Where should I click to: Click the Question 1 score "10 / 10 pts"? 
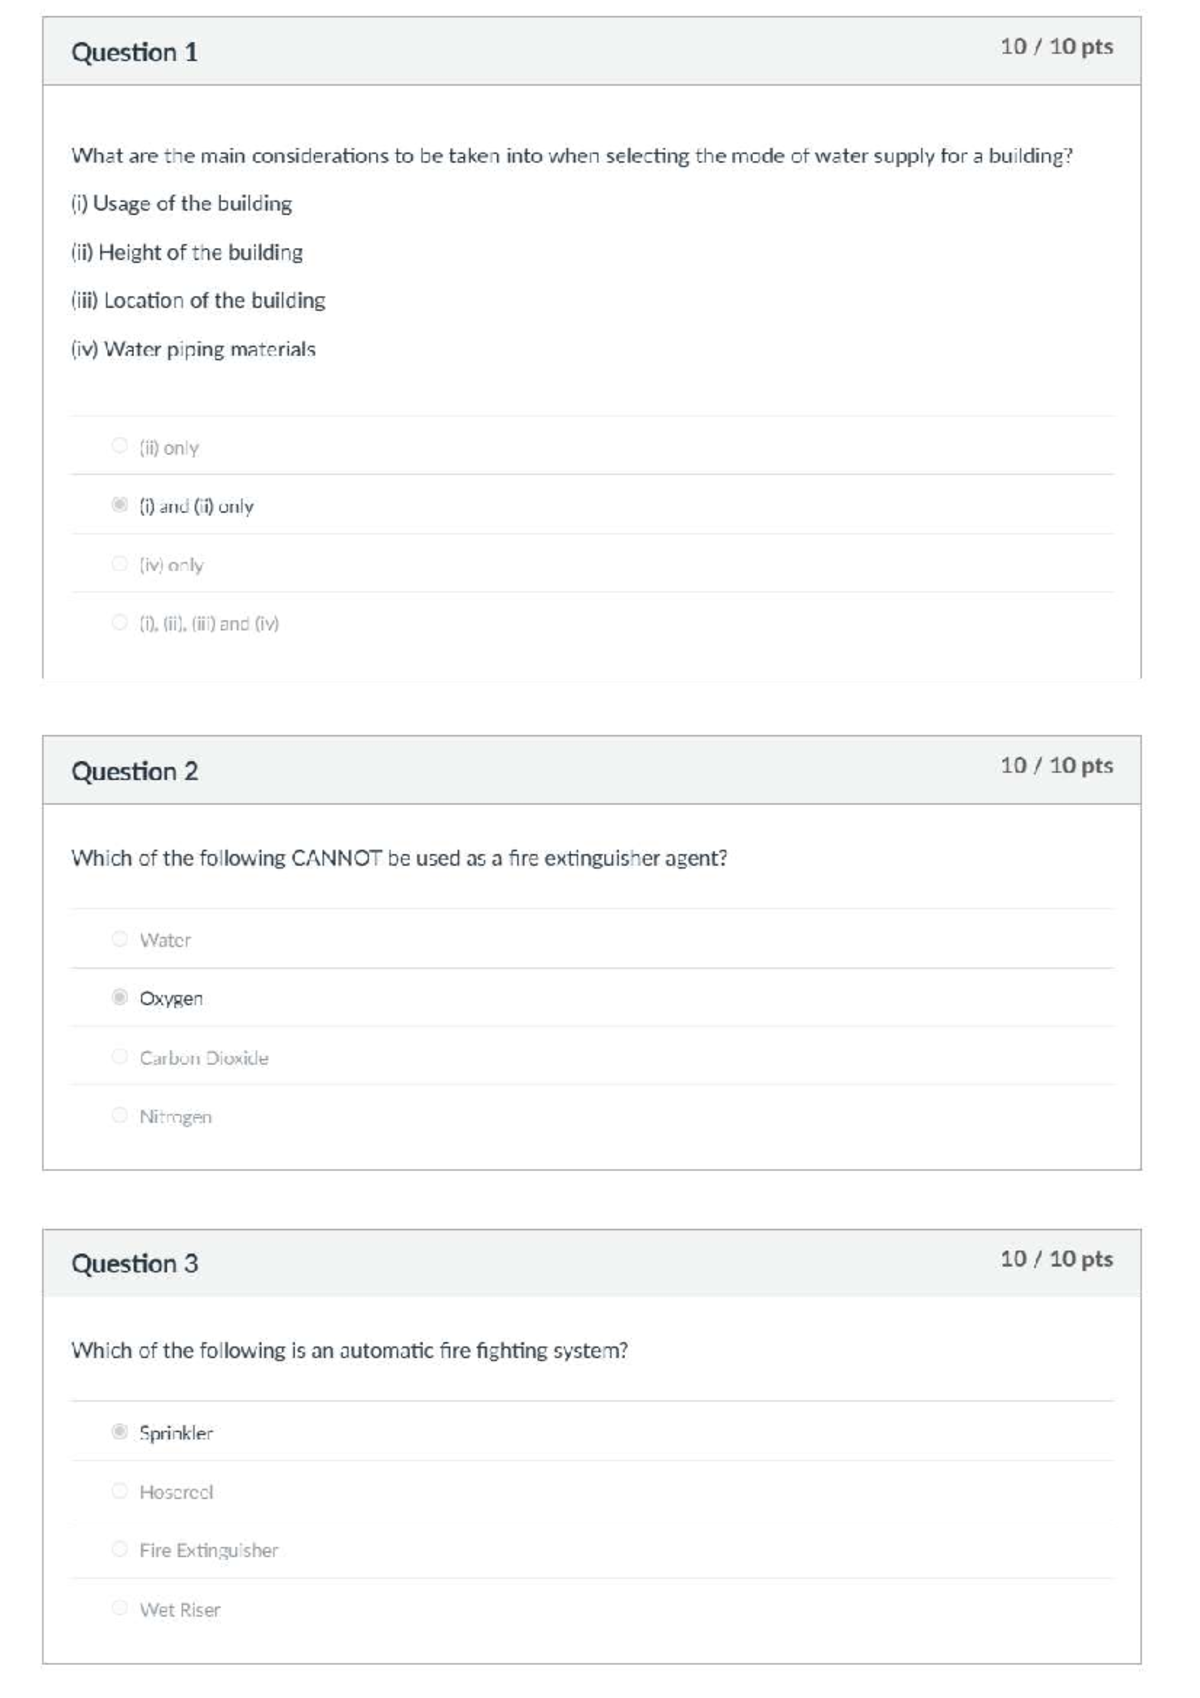[x=1056, y=46]
